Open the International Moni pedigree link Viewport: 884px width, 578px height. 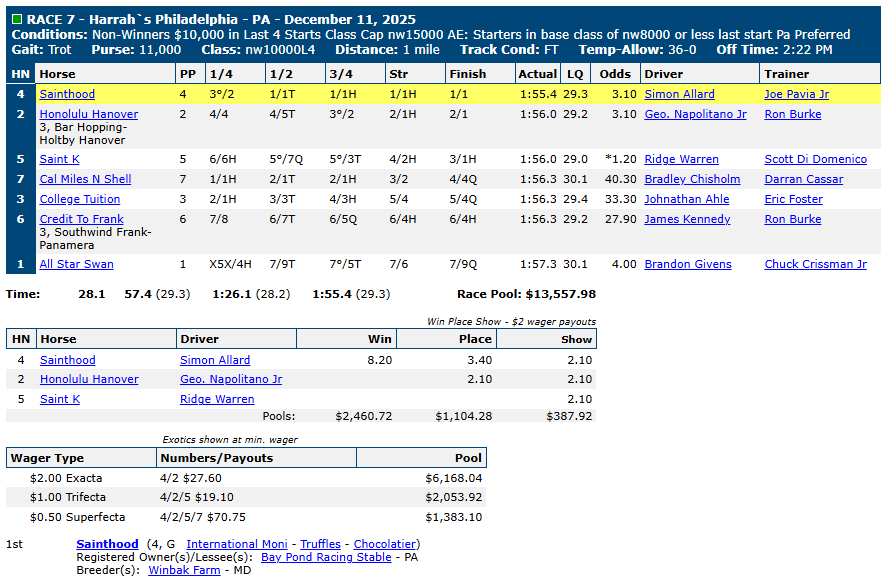pyautogui.click(x=236, y=544)
